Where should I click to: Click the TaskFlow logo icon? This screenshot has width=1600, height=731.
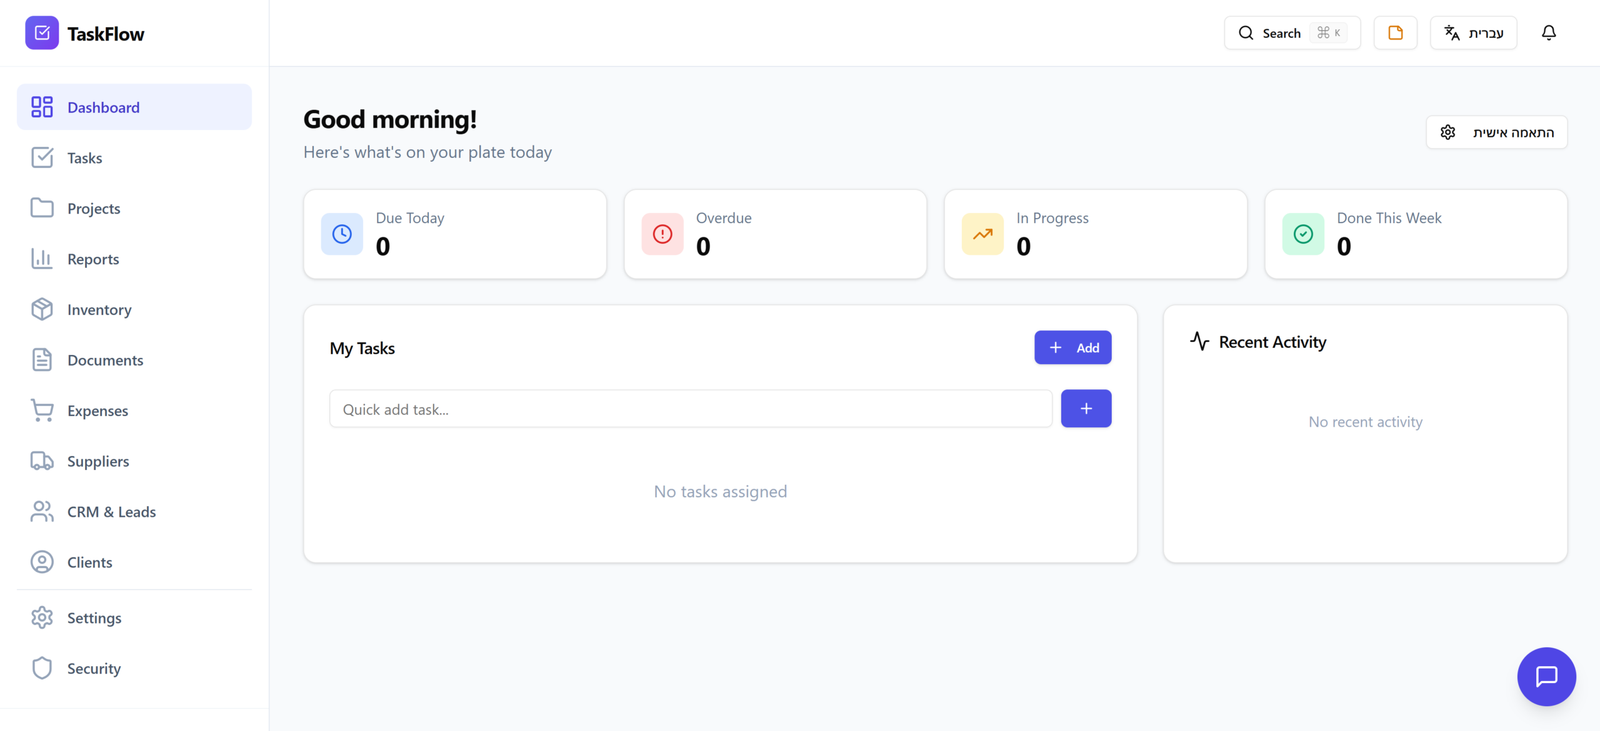pyautogui.click(x=42, y=33)
